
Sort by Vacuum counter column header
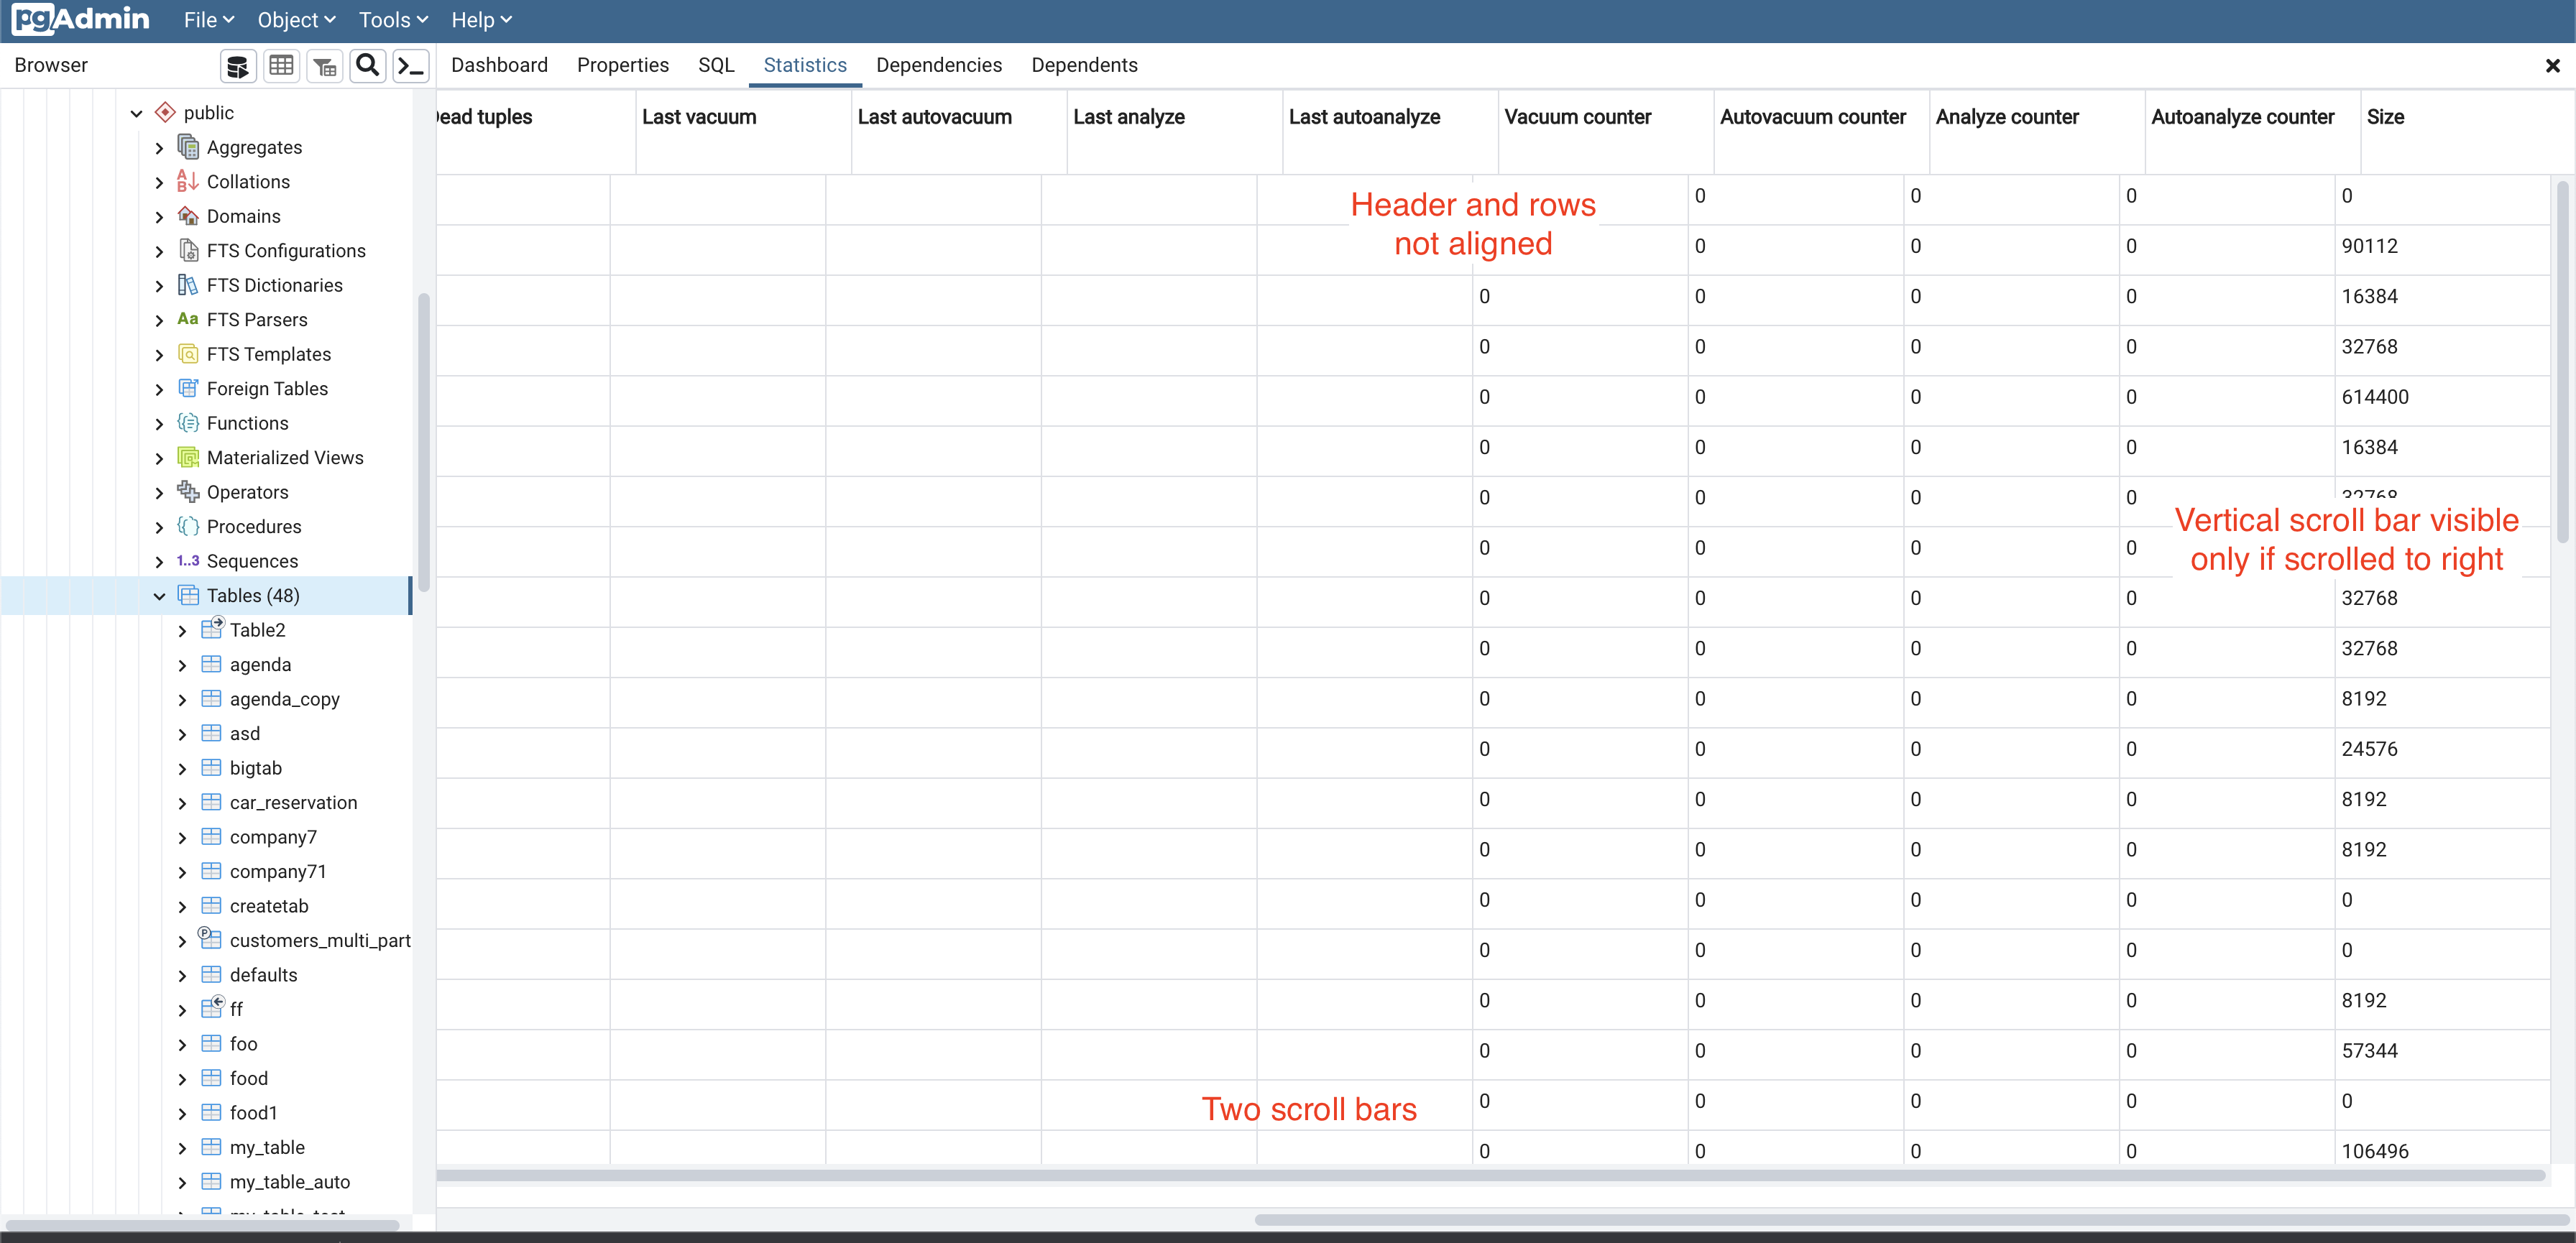tap(1577, 117)
